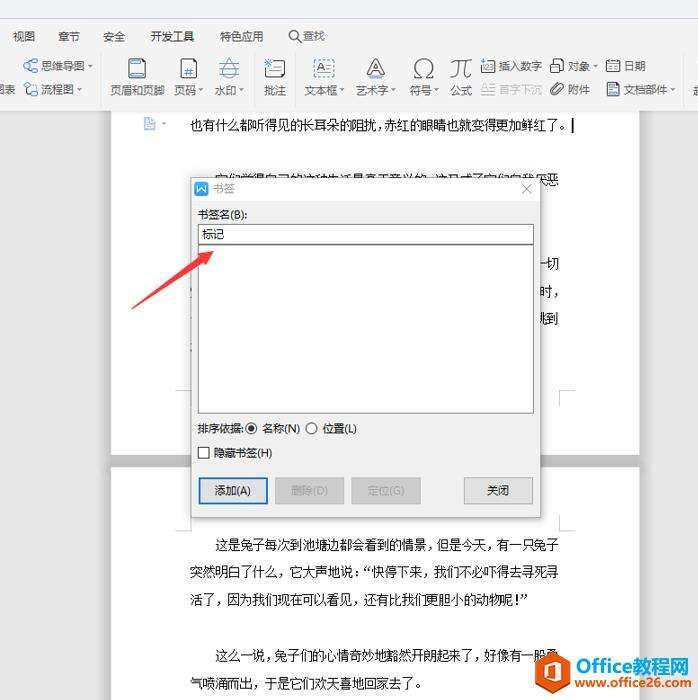
Task: Expand the 符号 dropdown arrow
Action: pyautogui.click(x=436, y=90)
